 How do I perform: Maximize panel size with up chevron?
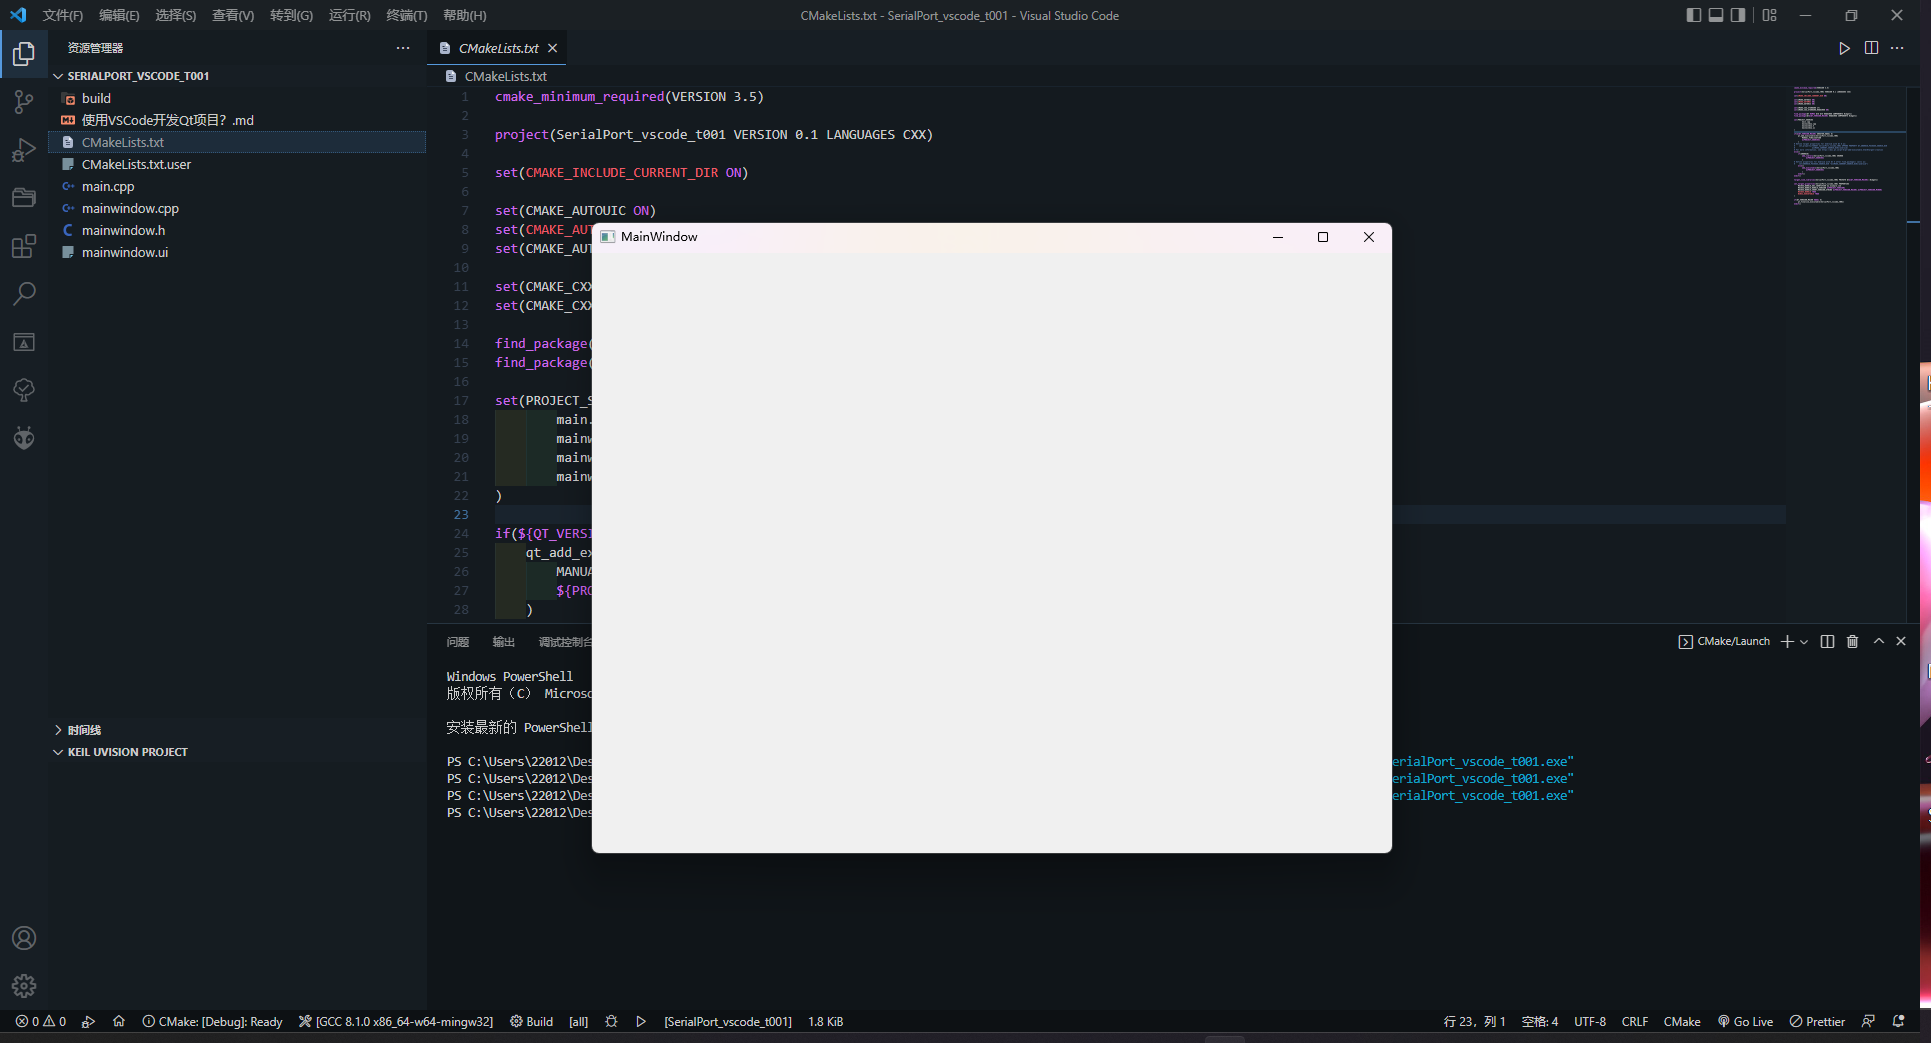pyautogui.click(x=1879, y=642)
